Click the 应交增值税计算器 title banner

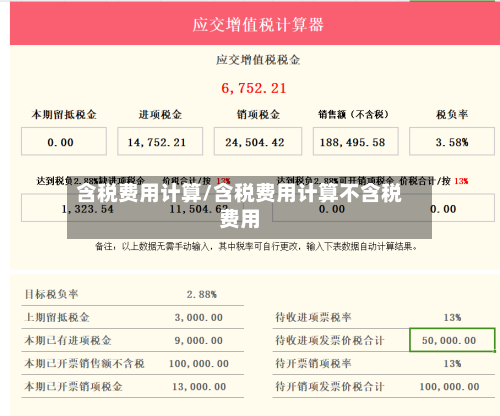[255, 24]
